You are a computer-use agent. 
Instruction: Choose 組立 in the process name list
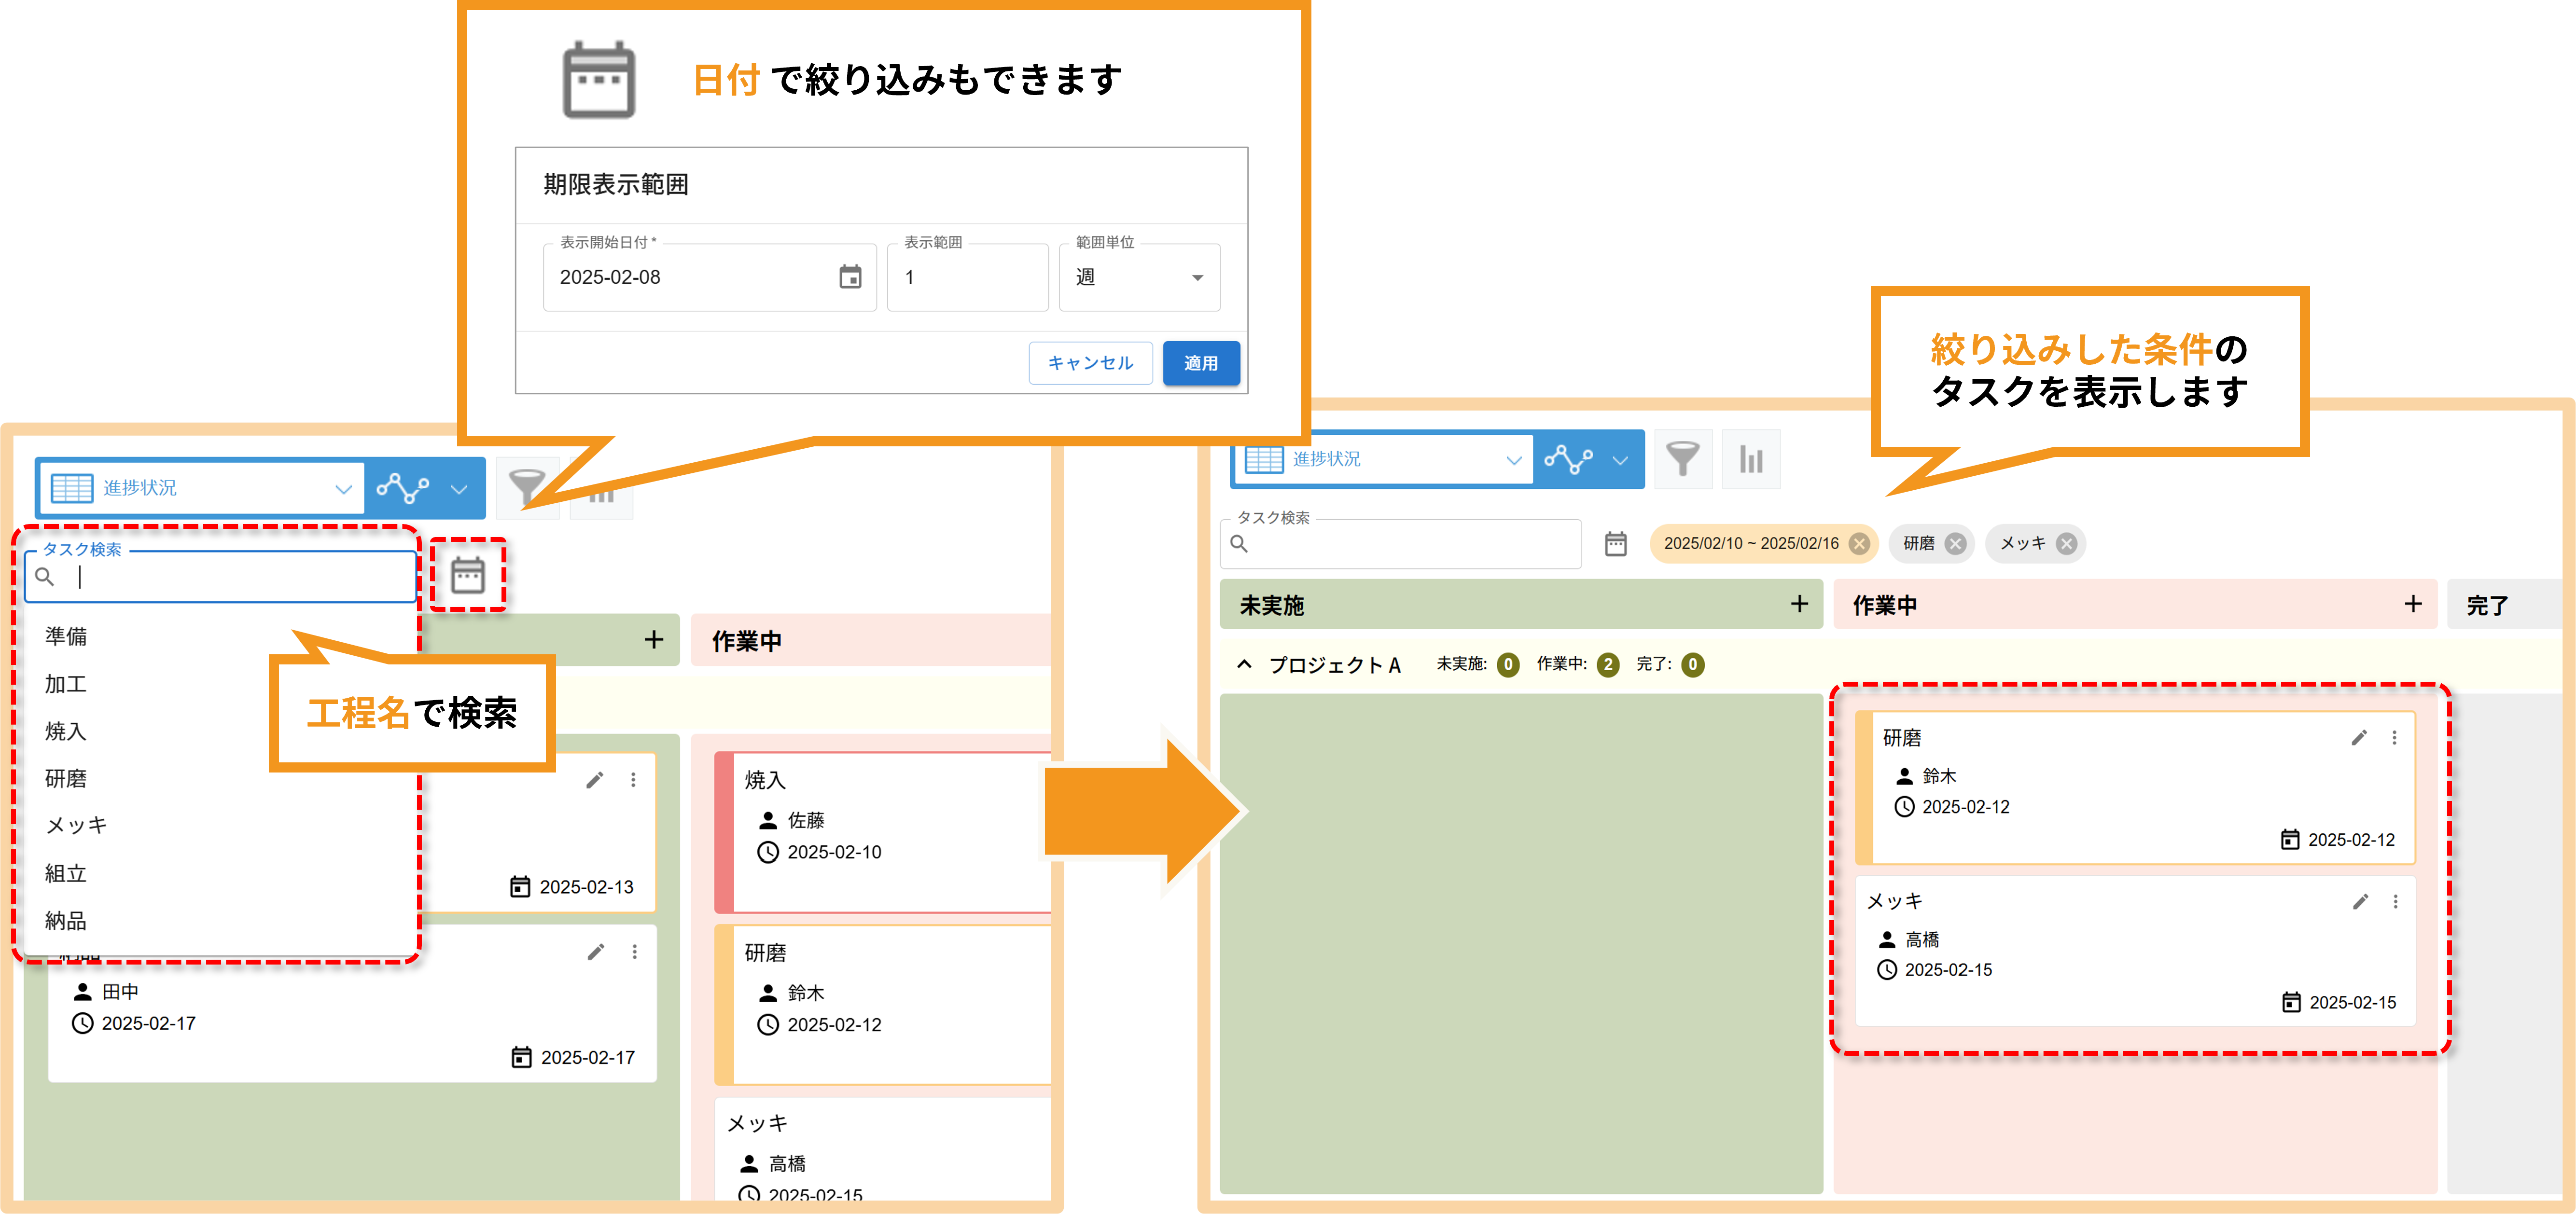pos(66,873)
